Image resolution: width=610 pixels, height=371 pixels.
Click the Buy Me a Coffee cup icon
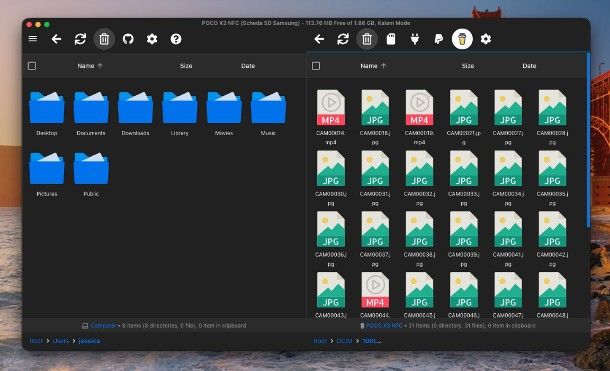click(x=462, y=39)
